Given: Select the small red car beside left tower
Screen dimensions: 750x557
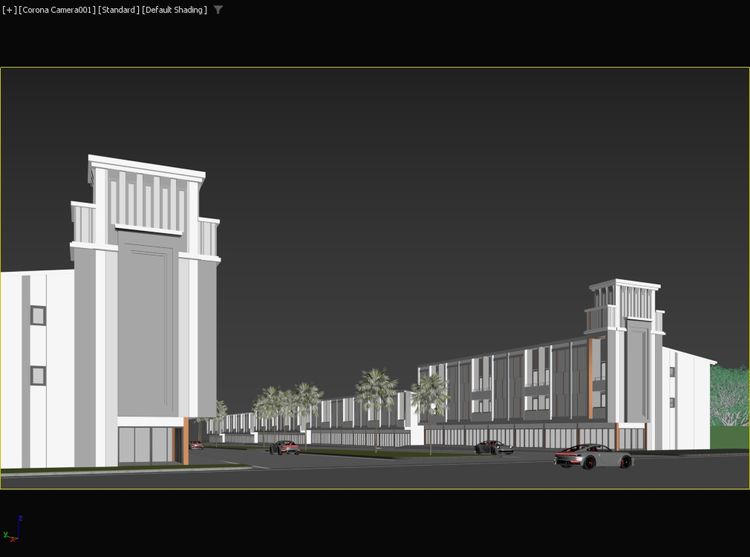Looking at the screenshot, I should tap(197, 445).
